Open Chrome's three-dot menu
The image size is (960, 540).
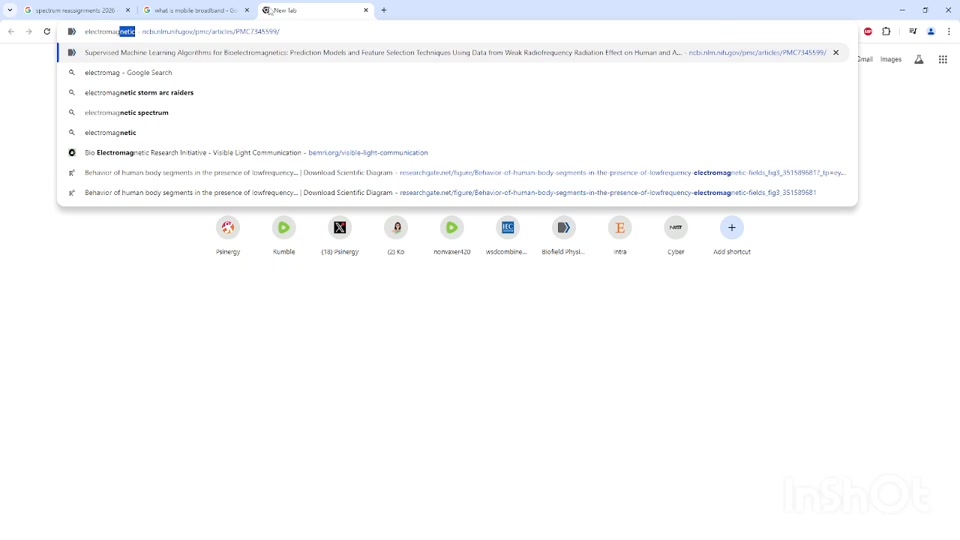[x=948, y=32]
